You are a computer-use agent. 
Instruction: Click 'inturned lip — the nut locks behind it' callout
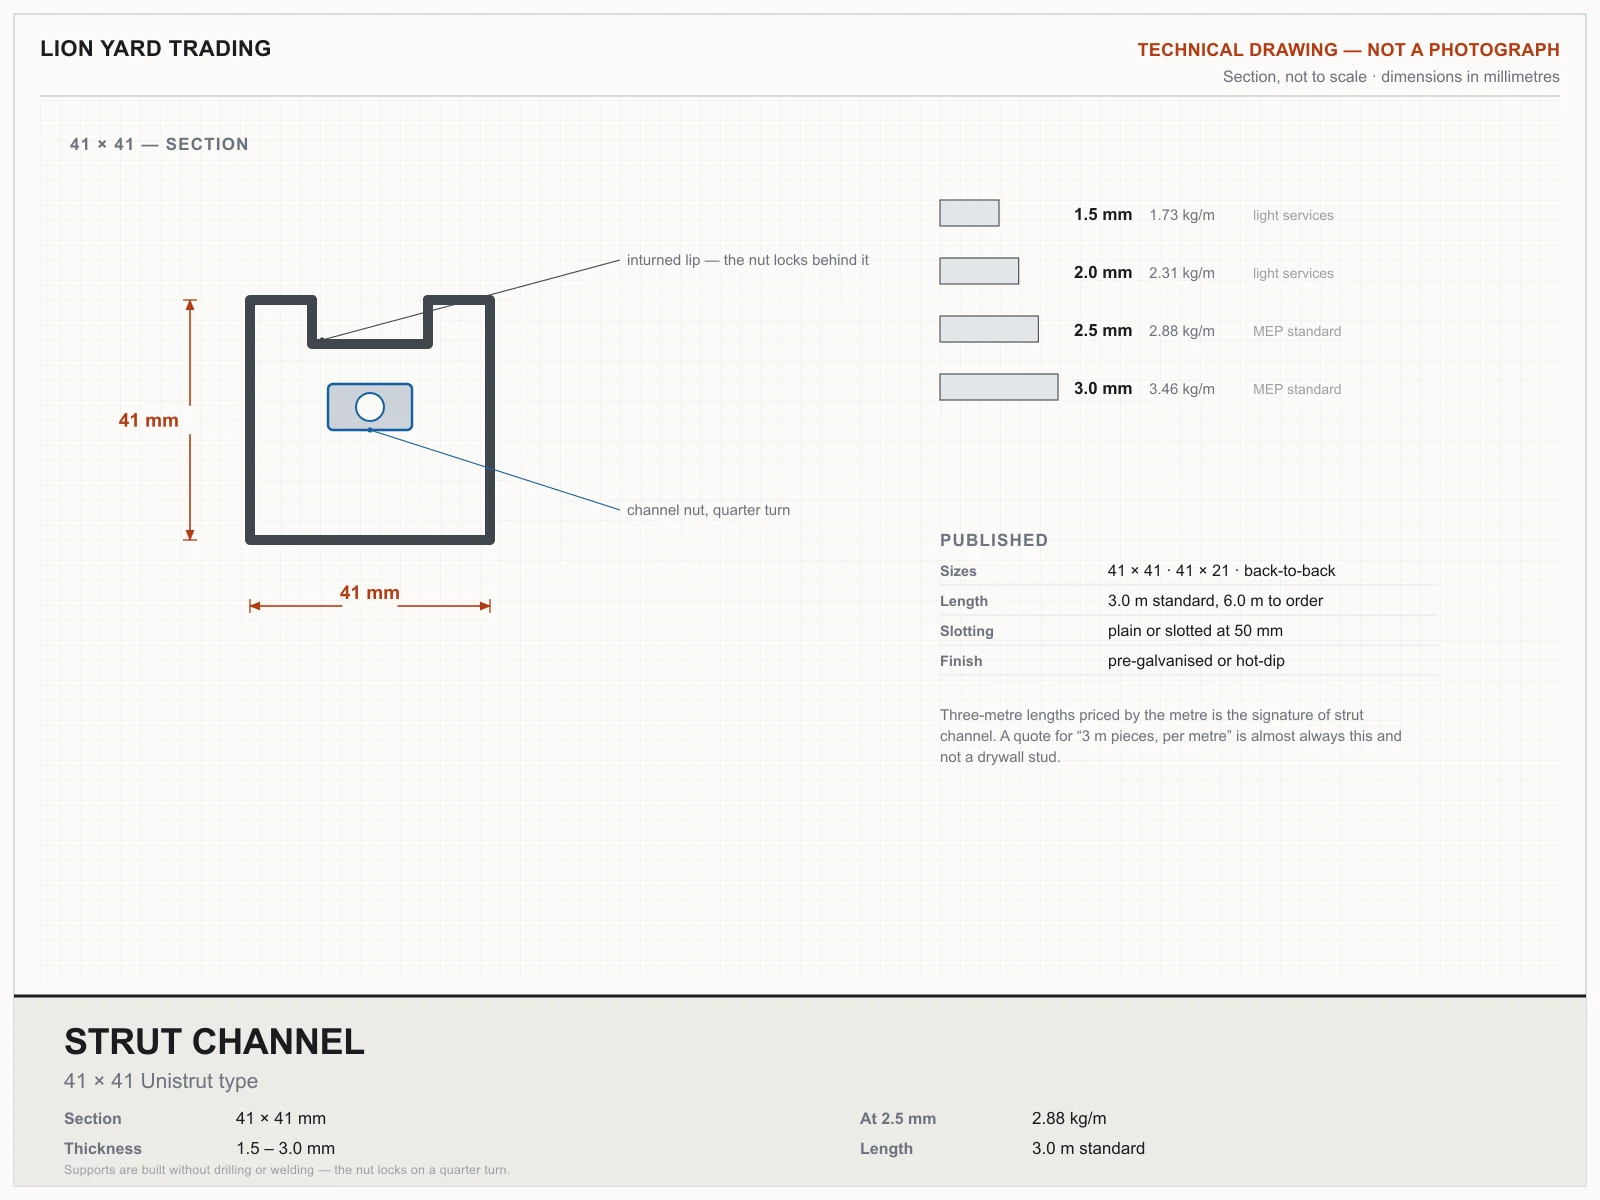click(748, 260)
